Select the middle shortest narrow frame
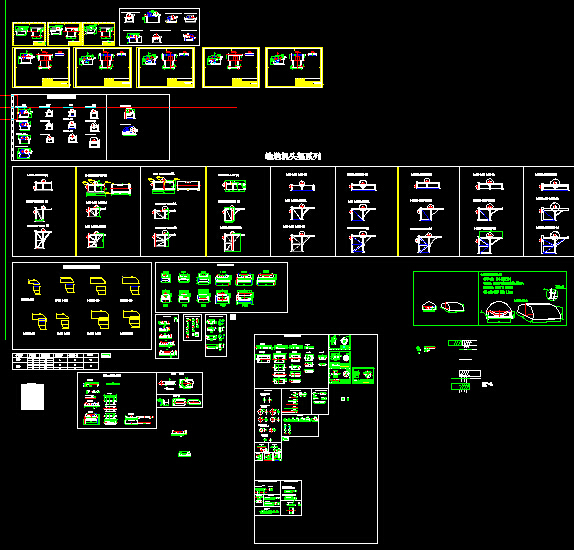 tap(193, 327)
